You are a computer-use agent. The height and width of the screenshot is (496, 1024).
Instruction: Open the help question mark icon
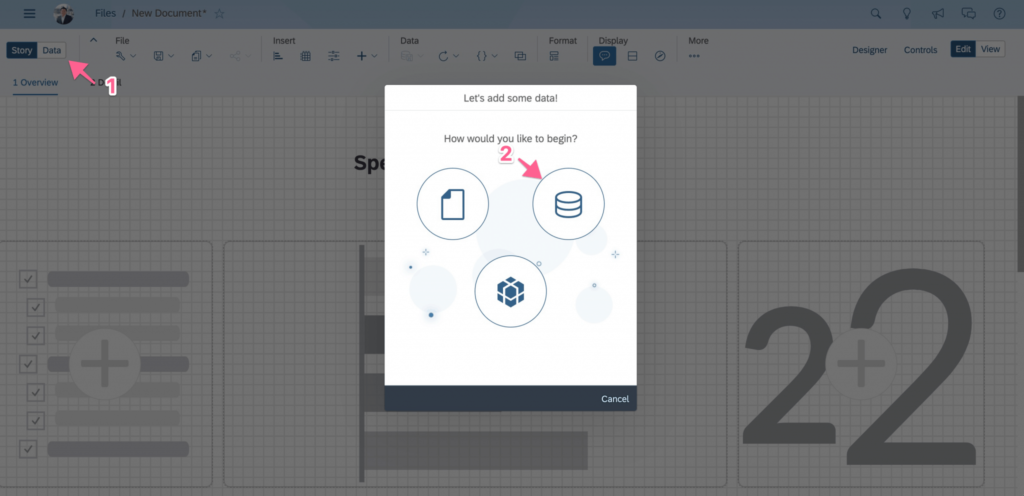coord(998,14)
